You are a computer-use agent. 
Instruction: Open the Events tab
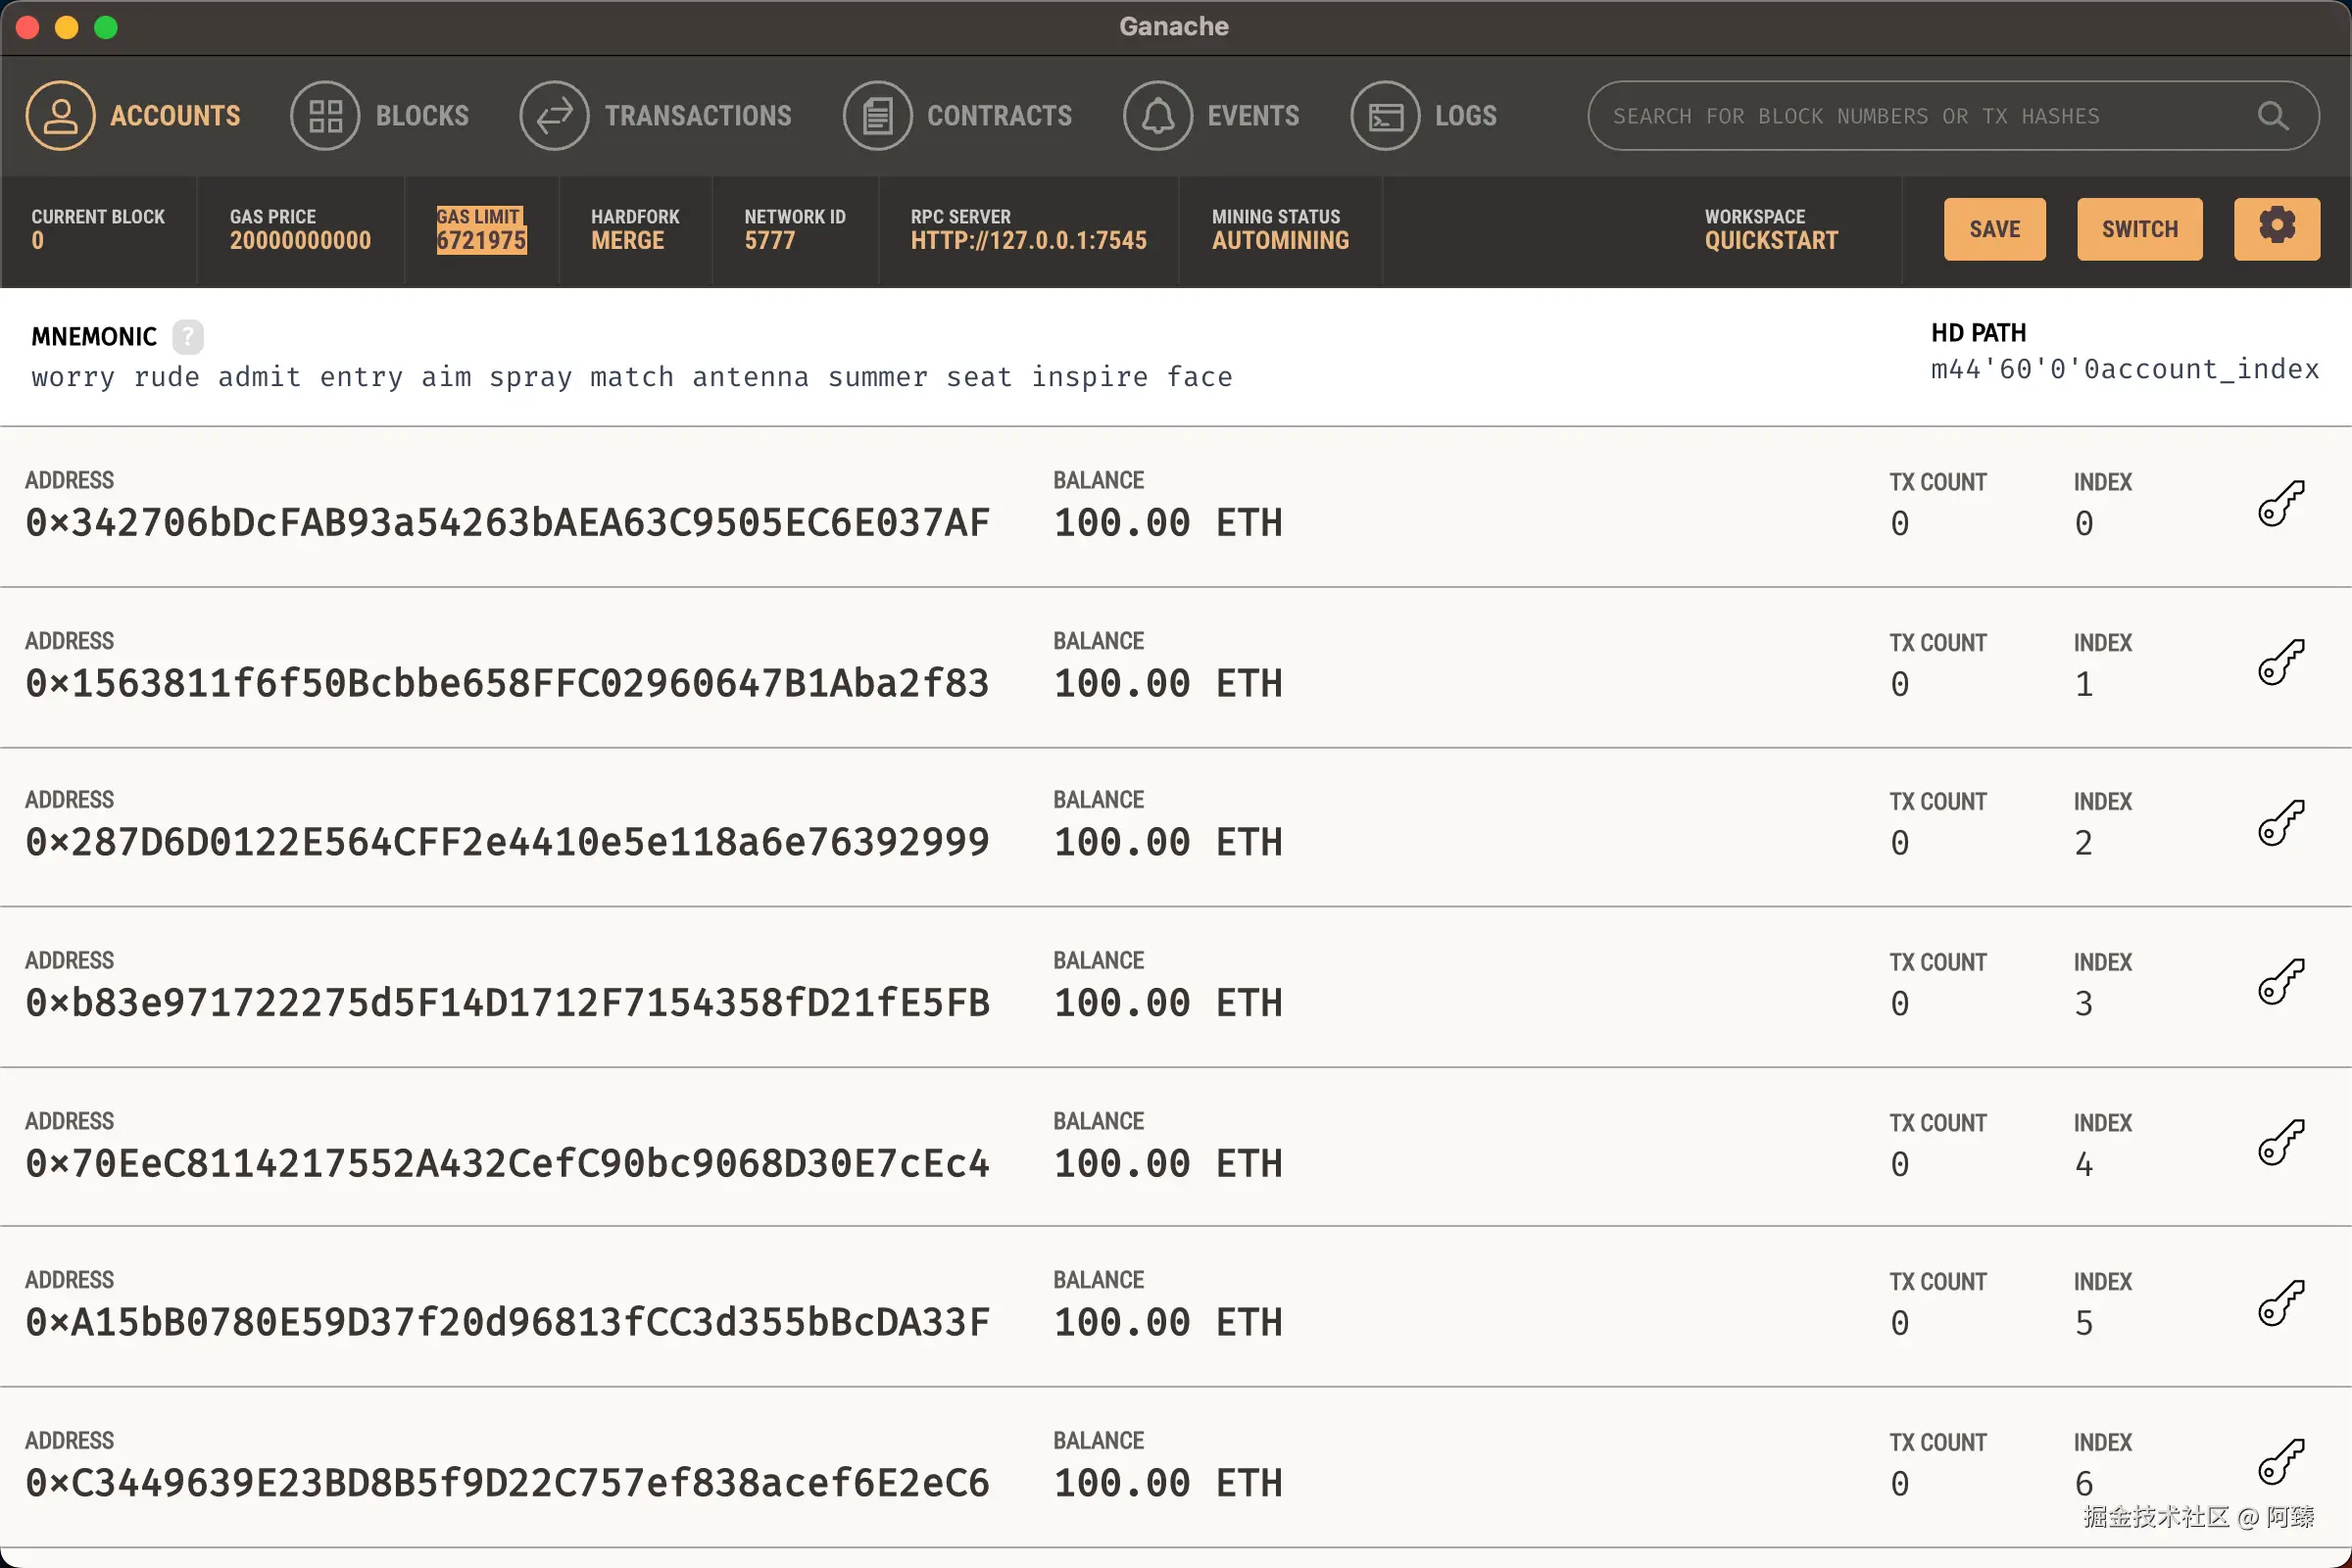(1211, 116)
